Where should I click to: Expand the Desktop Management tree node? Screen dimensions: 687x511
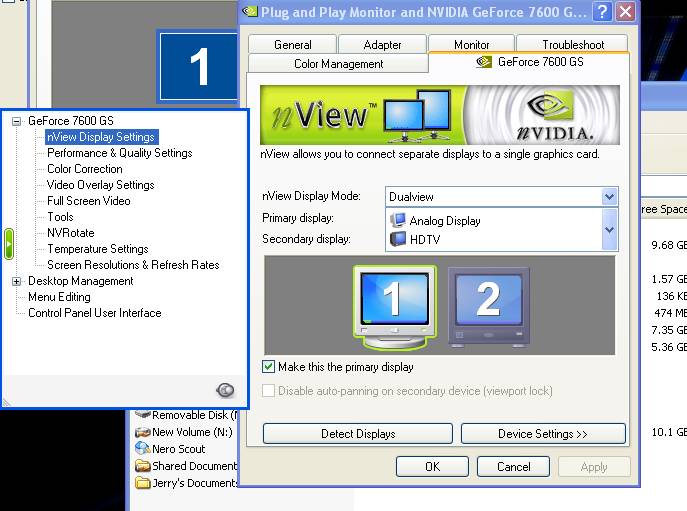coord(16,281)
